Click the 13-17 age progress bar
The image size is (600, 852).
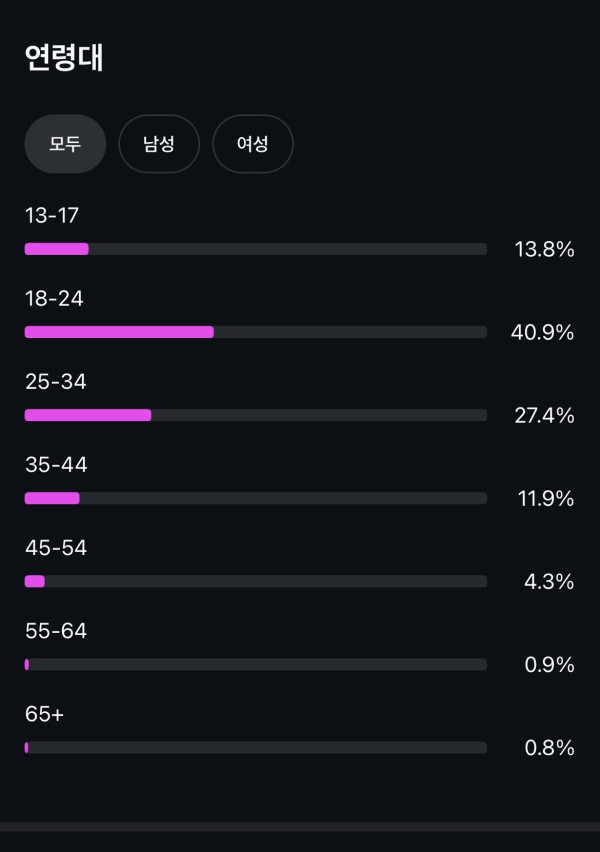256,249
